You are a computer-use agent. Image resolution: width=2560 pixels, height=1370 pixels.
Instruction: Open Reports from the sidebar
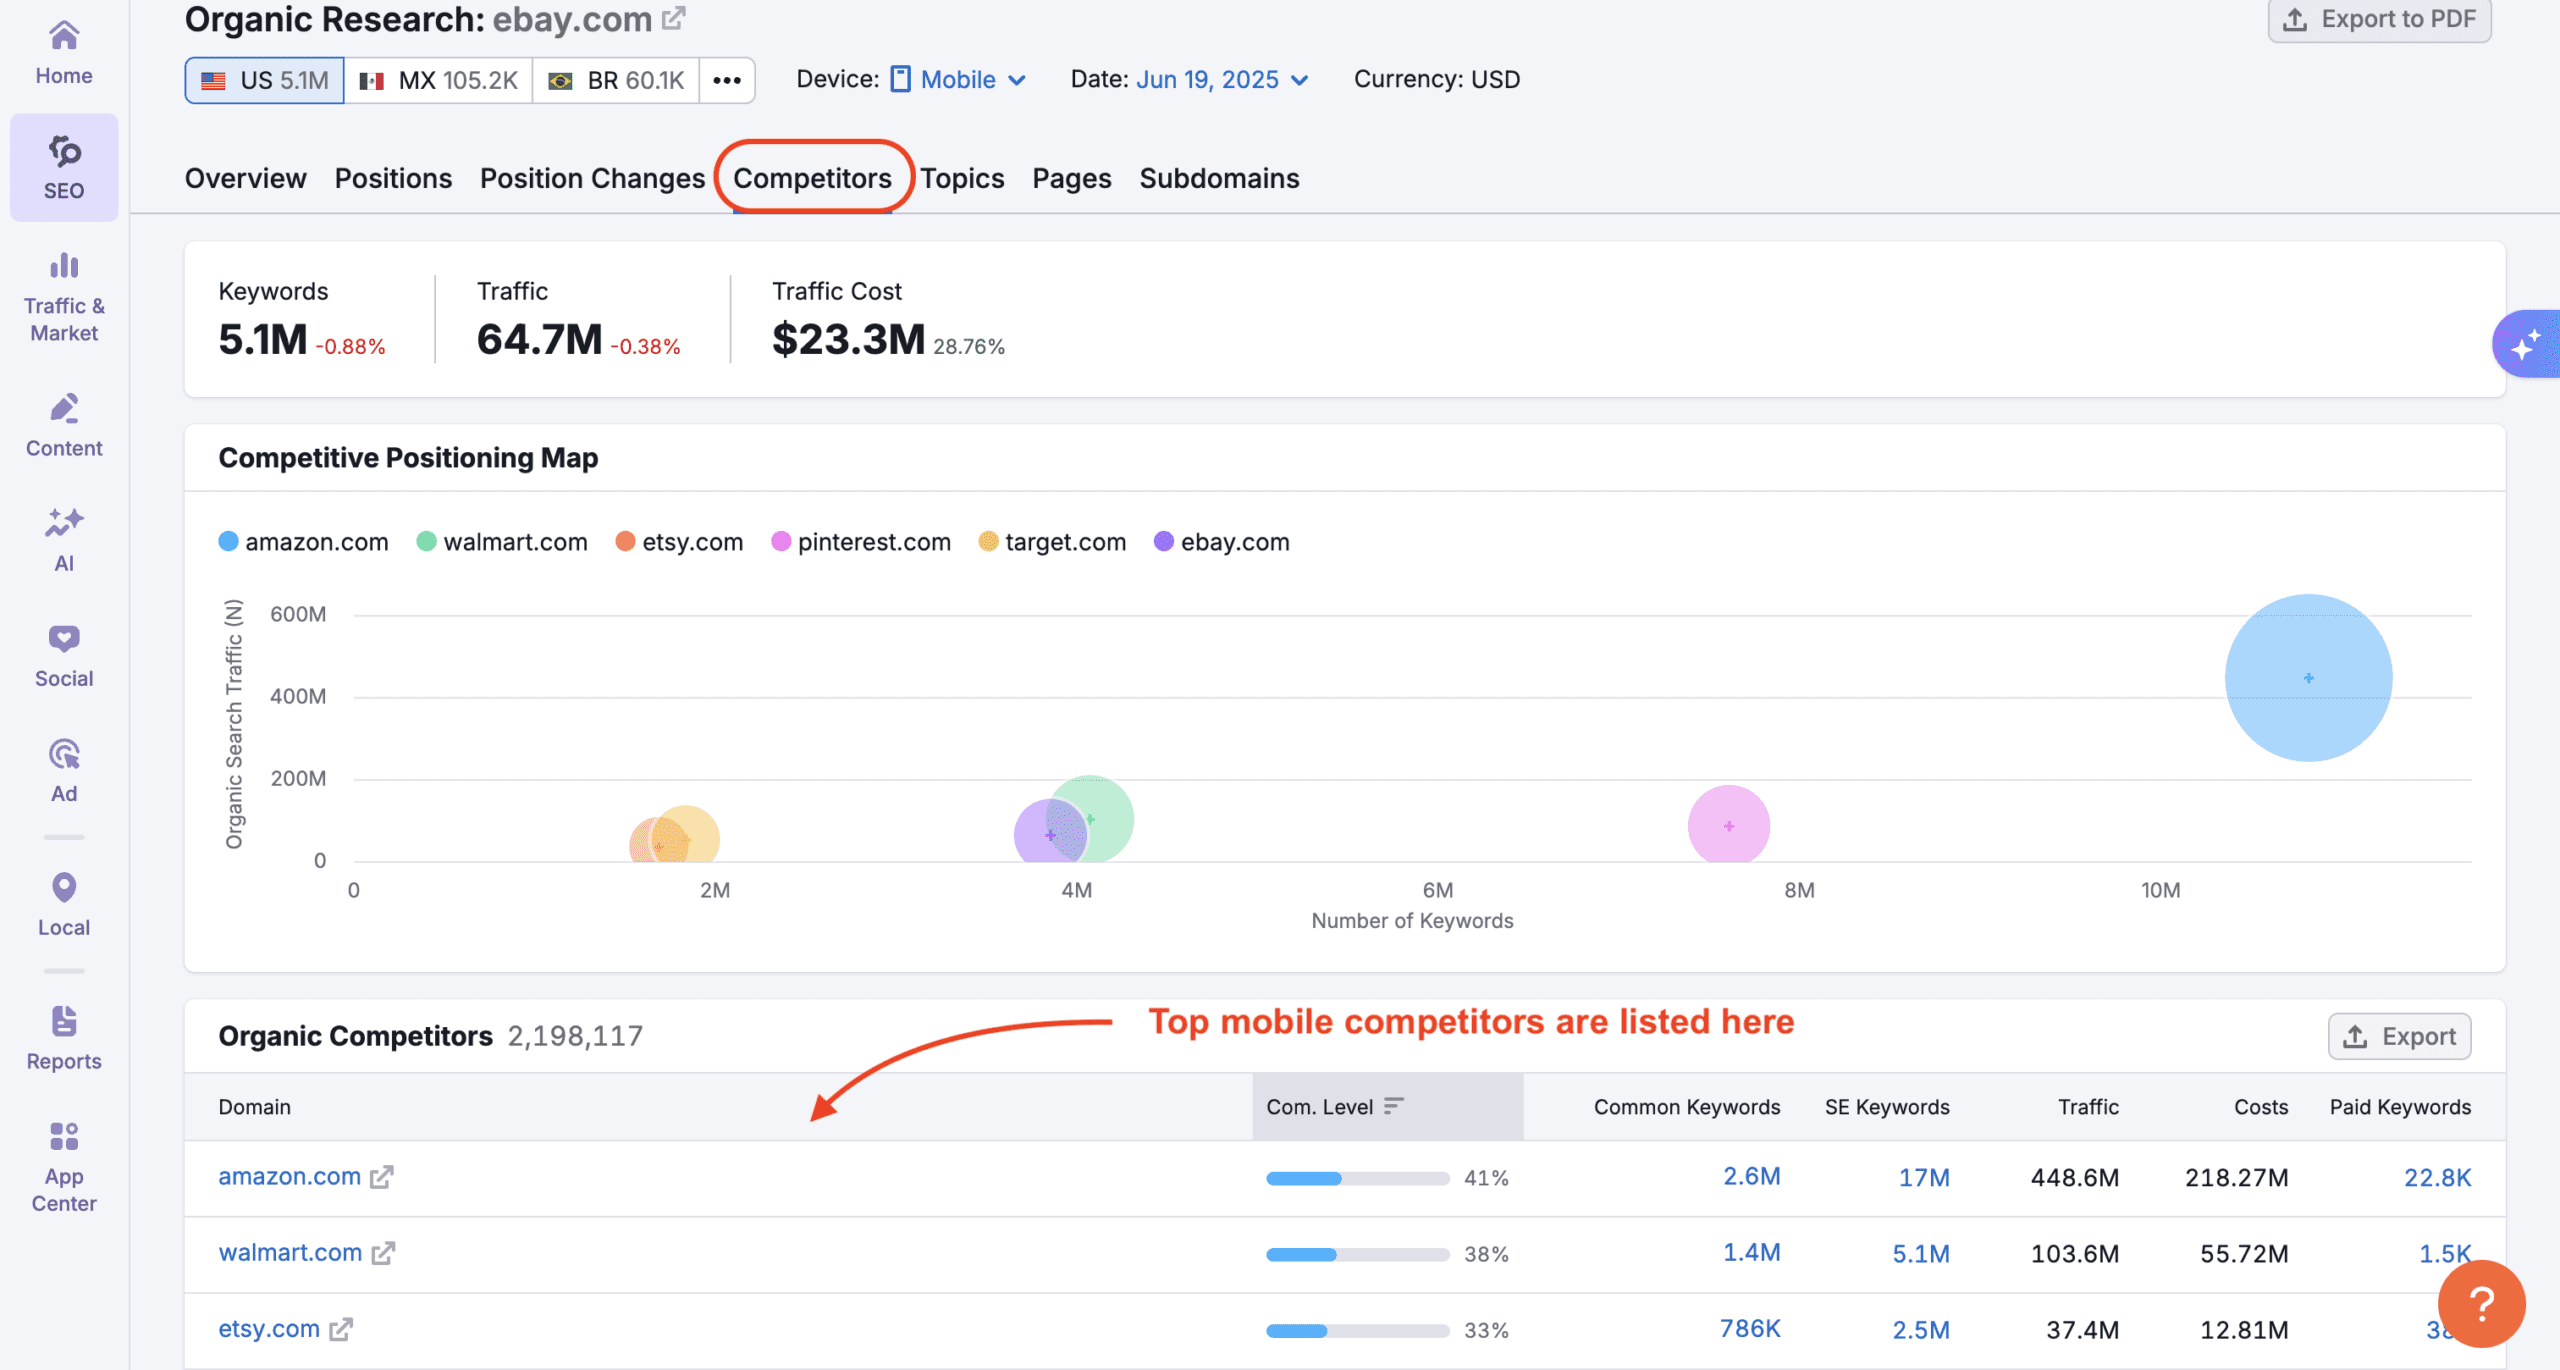(63, 1036)
